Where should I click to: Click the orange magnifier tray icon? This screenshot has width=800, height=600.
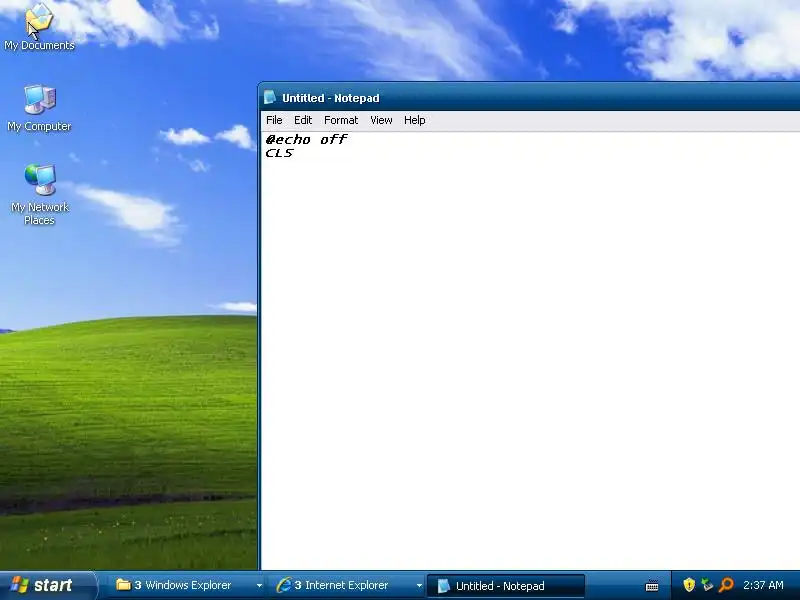(726, 585)
